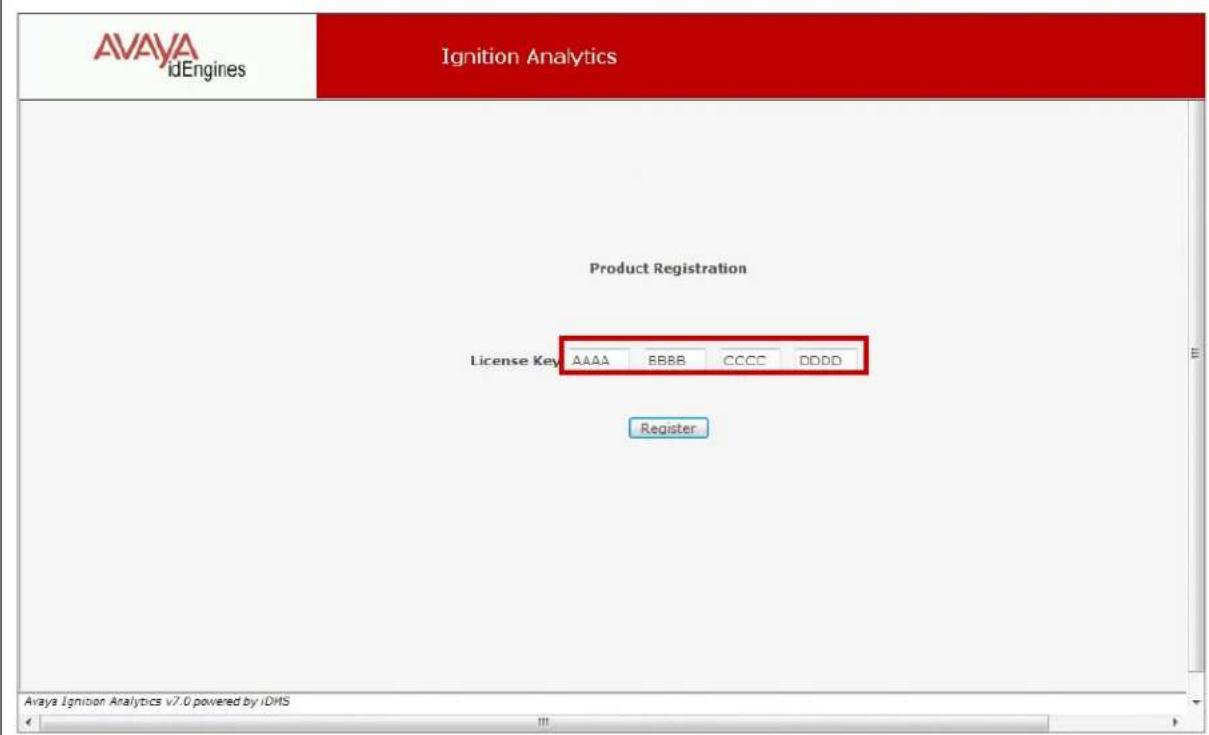Select the license key field containing BBBB
This screenshot has width=1209, height=735.
674,358
